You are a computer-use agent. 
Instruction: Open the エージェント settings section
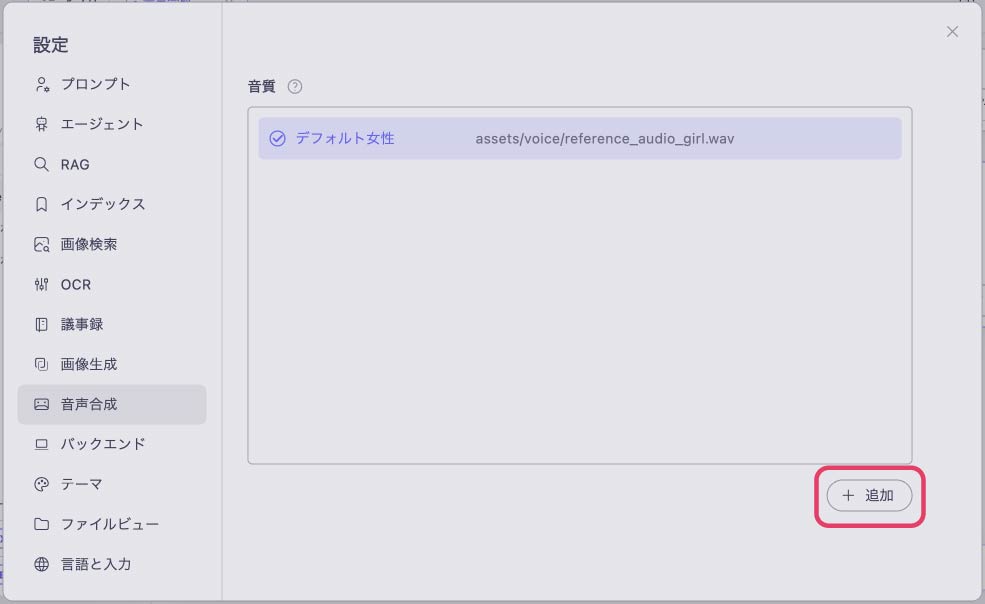click(x=112, y=124)
